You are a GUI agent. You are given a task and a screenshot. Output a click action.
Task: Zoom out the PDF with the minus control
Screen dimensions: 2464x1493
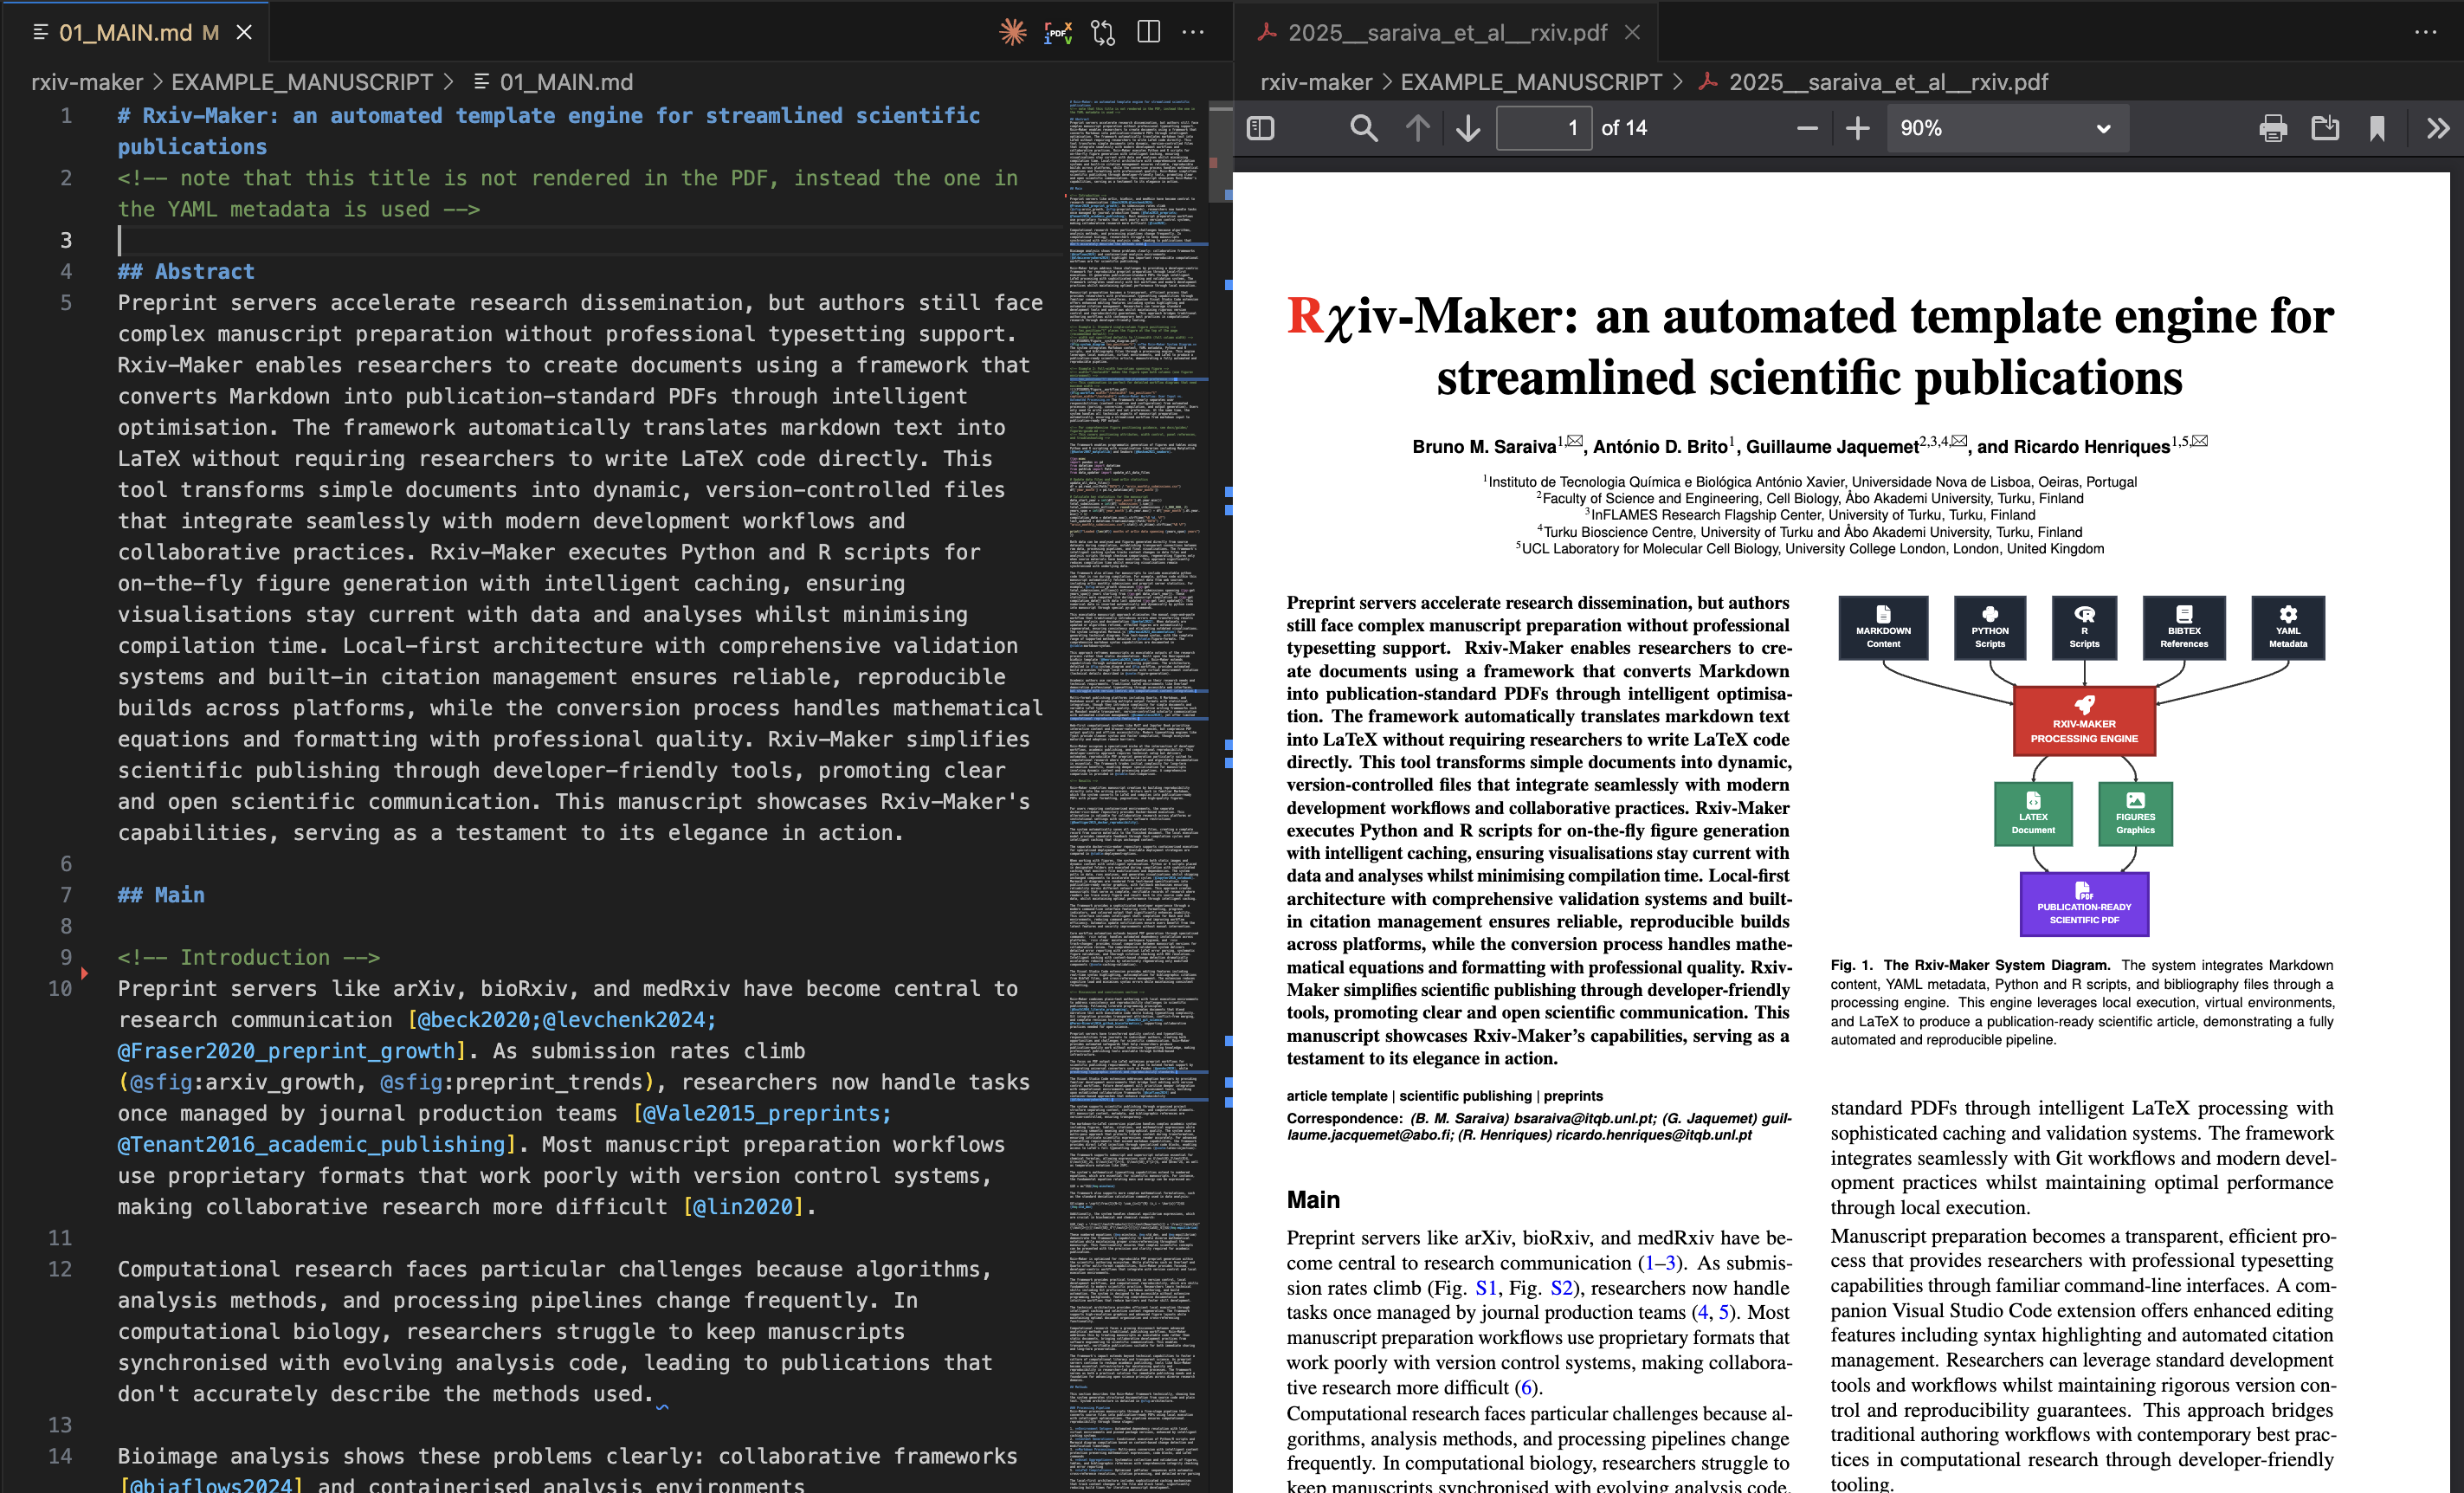point(1809,128)
